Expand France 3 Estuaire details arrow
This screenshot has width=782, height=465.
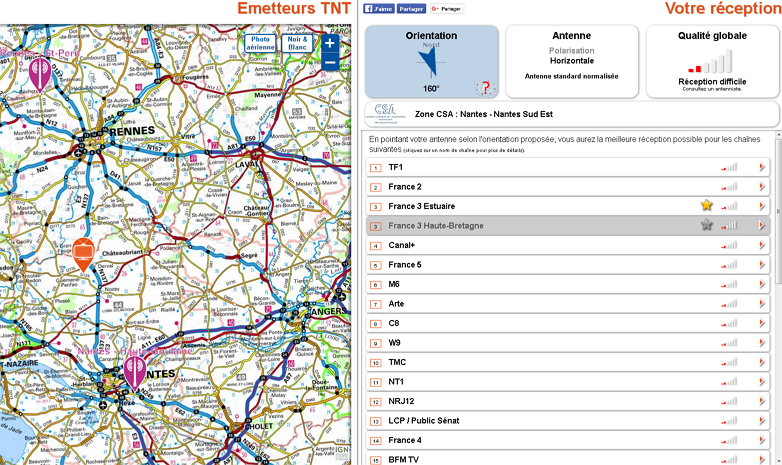point(762,206)
